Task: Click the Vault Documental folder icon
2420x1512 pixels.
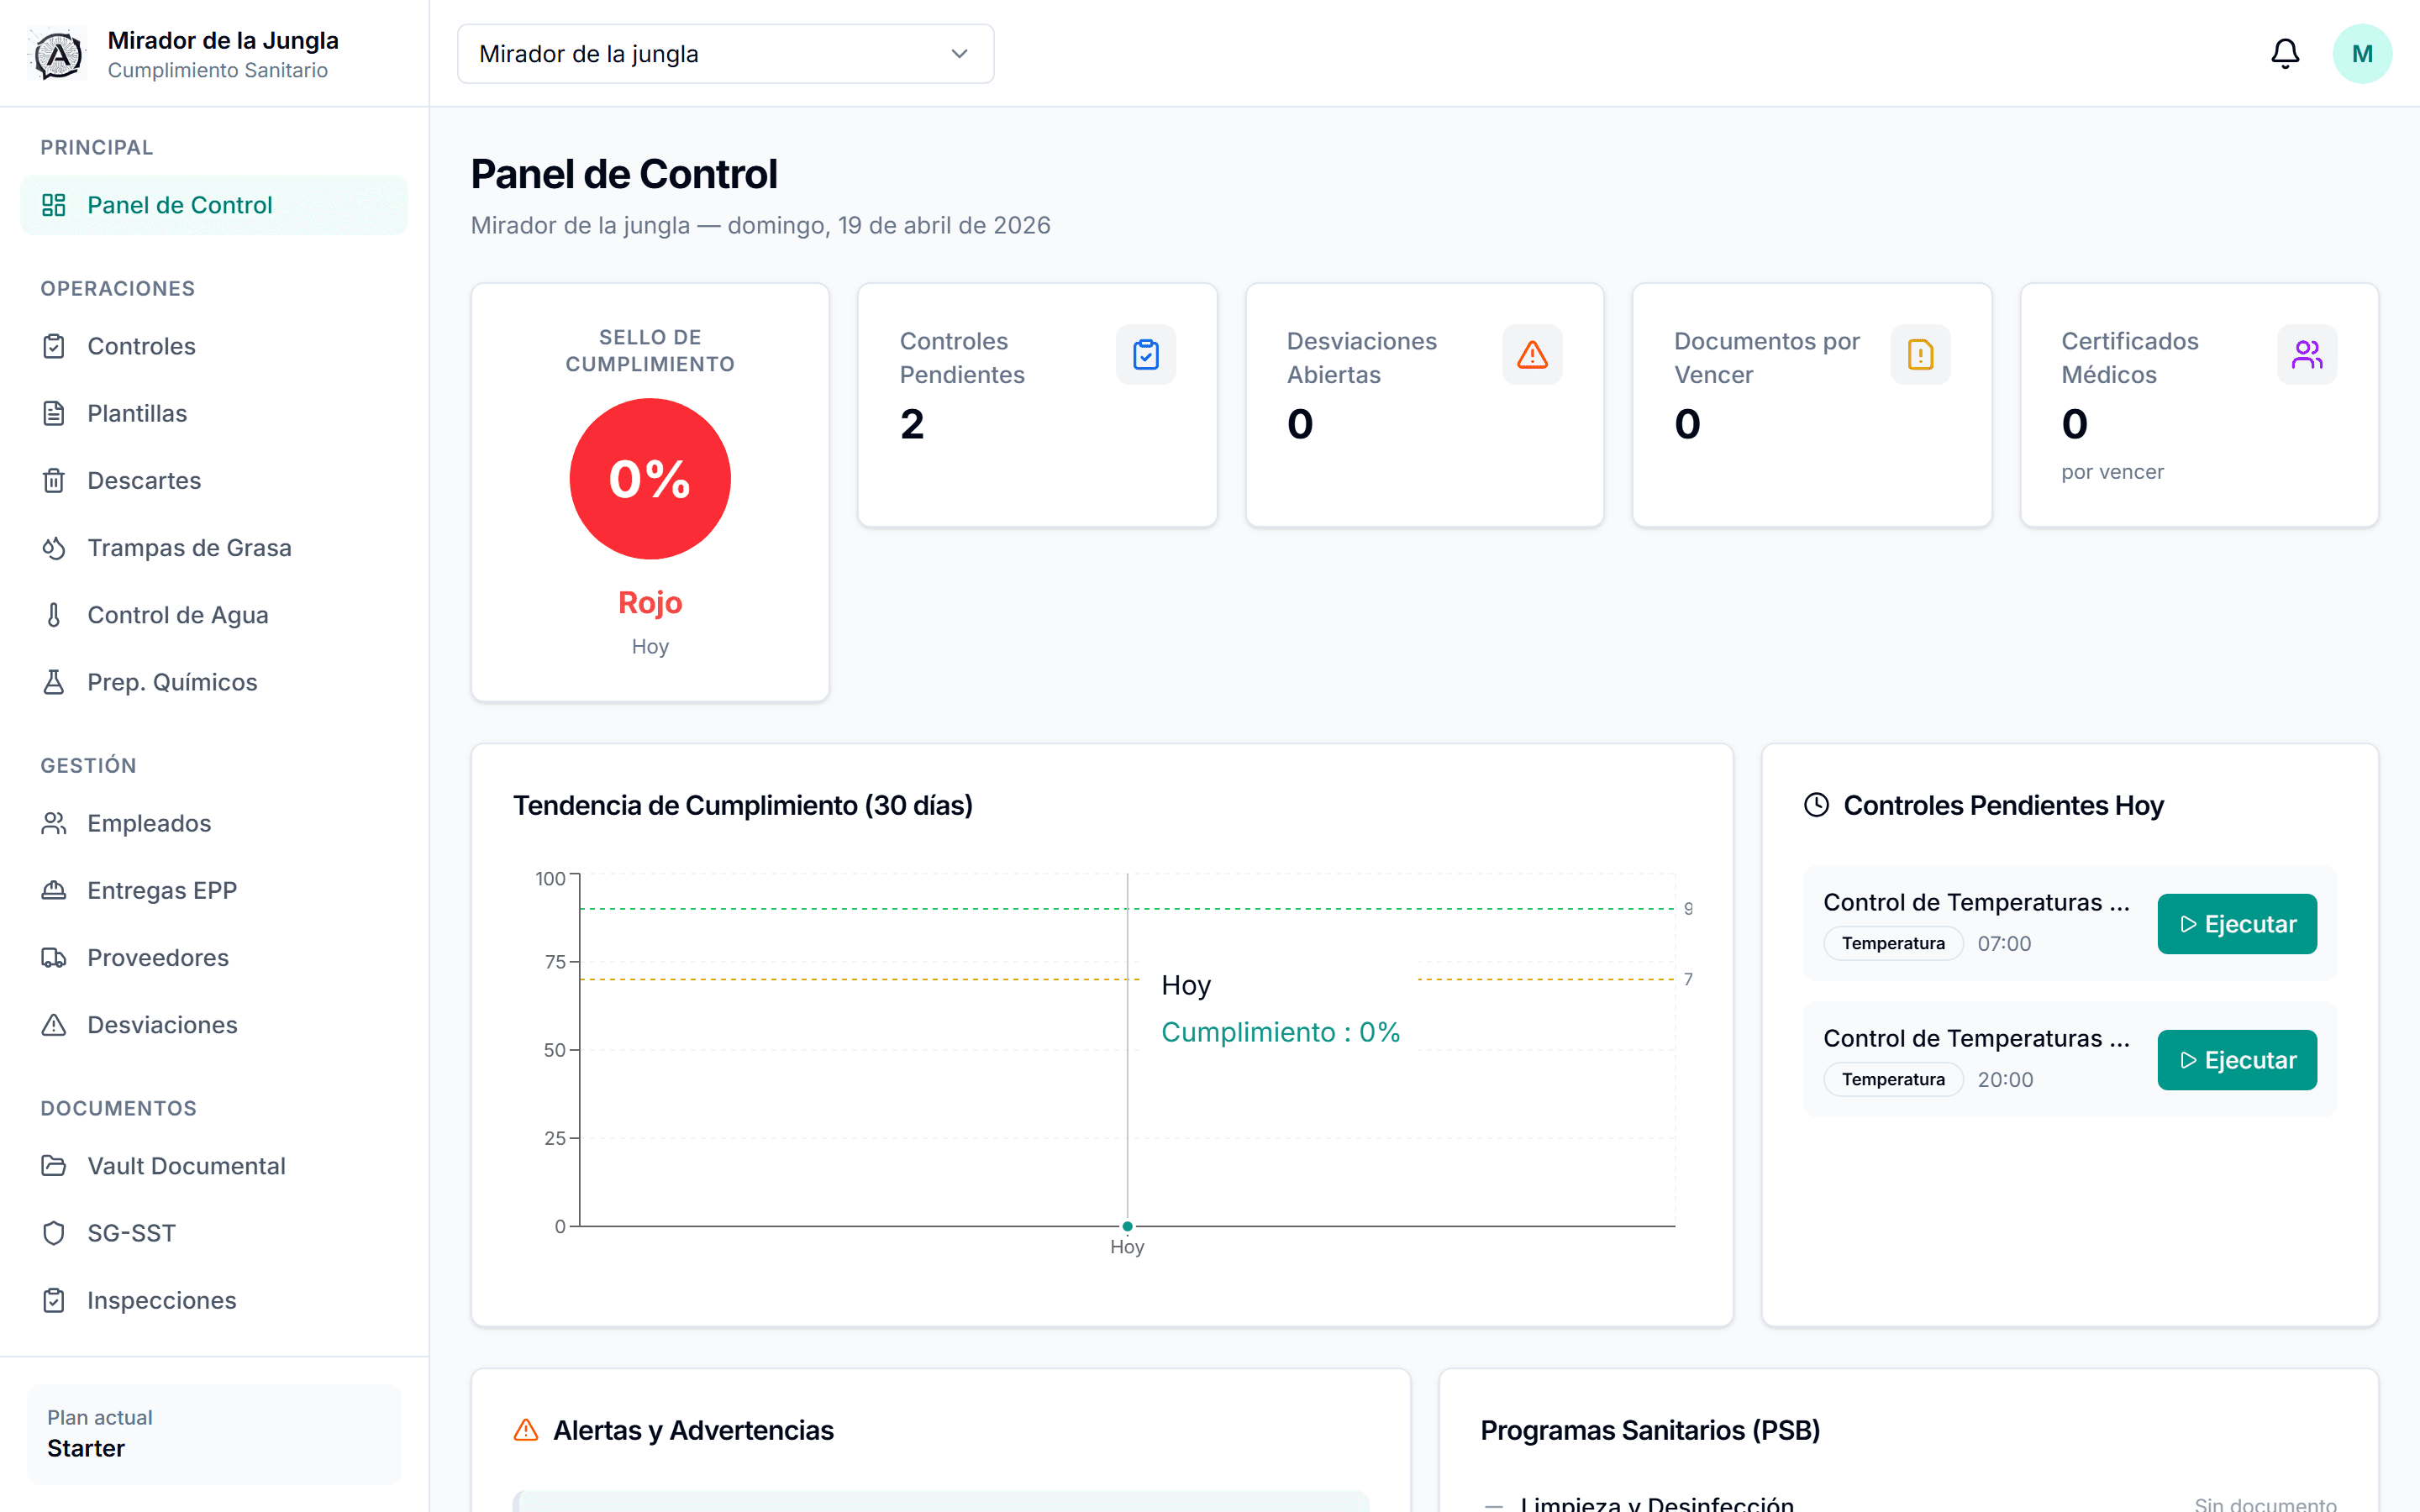Action: click(x=54, y=1166)
